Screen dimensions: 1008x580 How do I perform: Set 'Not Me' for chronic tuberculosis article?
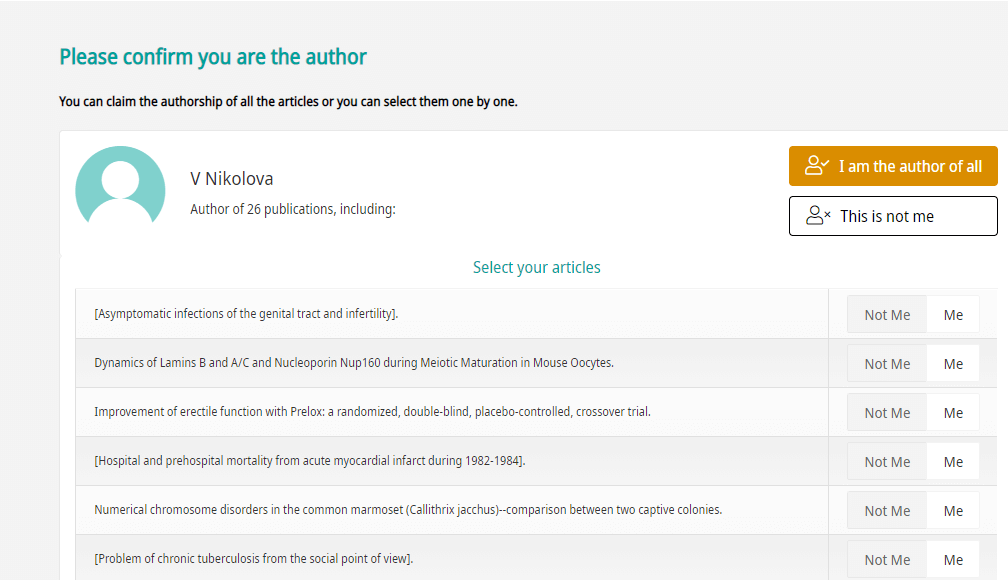[887, 559]
